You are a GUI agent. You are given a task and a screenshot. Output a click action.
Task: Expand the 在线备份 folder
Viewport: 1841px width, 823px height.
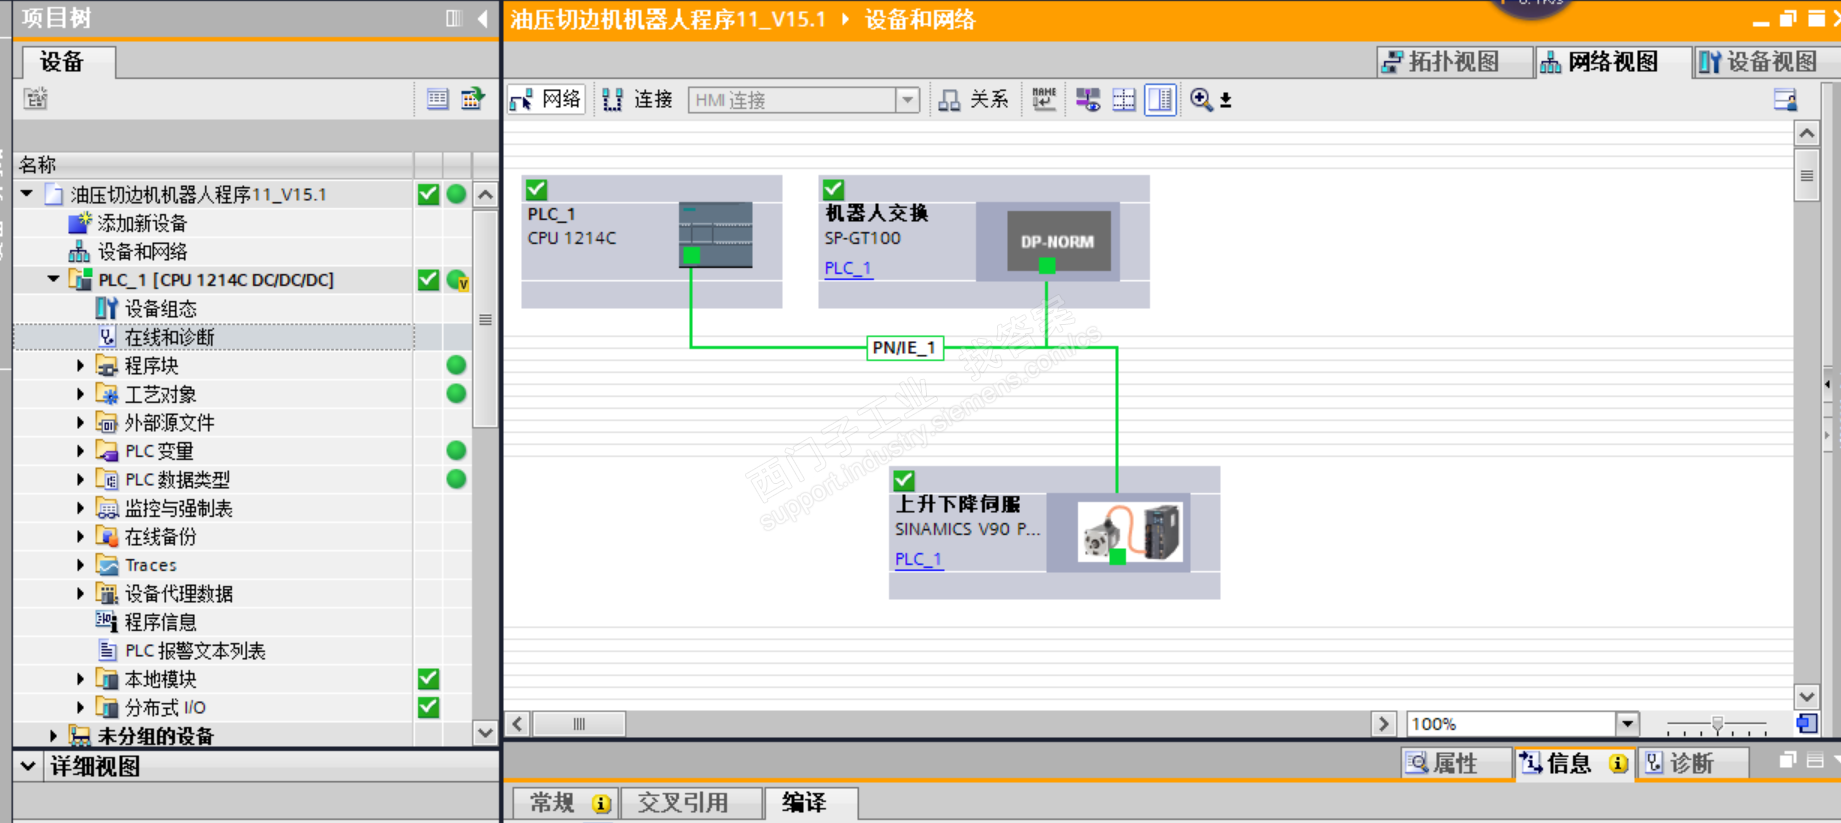point(80,537)
